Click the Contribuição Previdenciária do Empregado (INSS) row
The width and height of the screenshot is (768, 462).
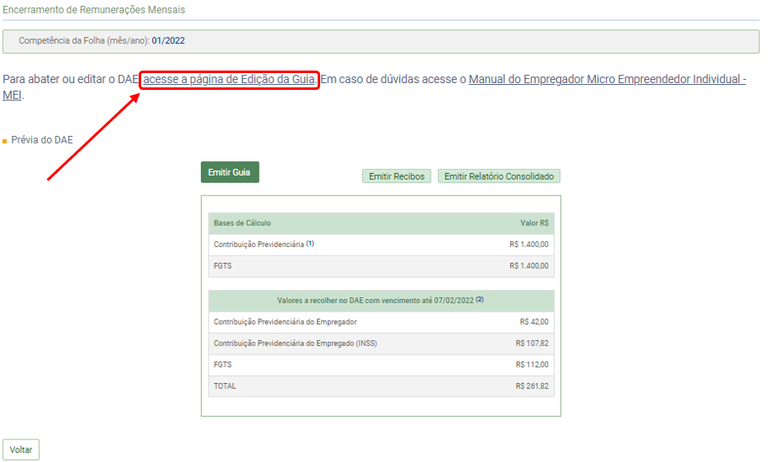pyautogui.click(x=295, y=343)
